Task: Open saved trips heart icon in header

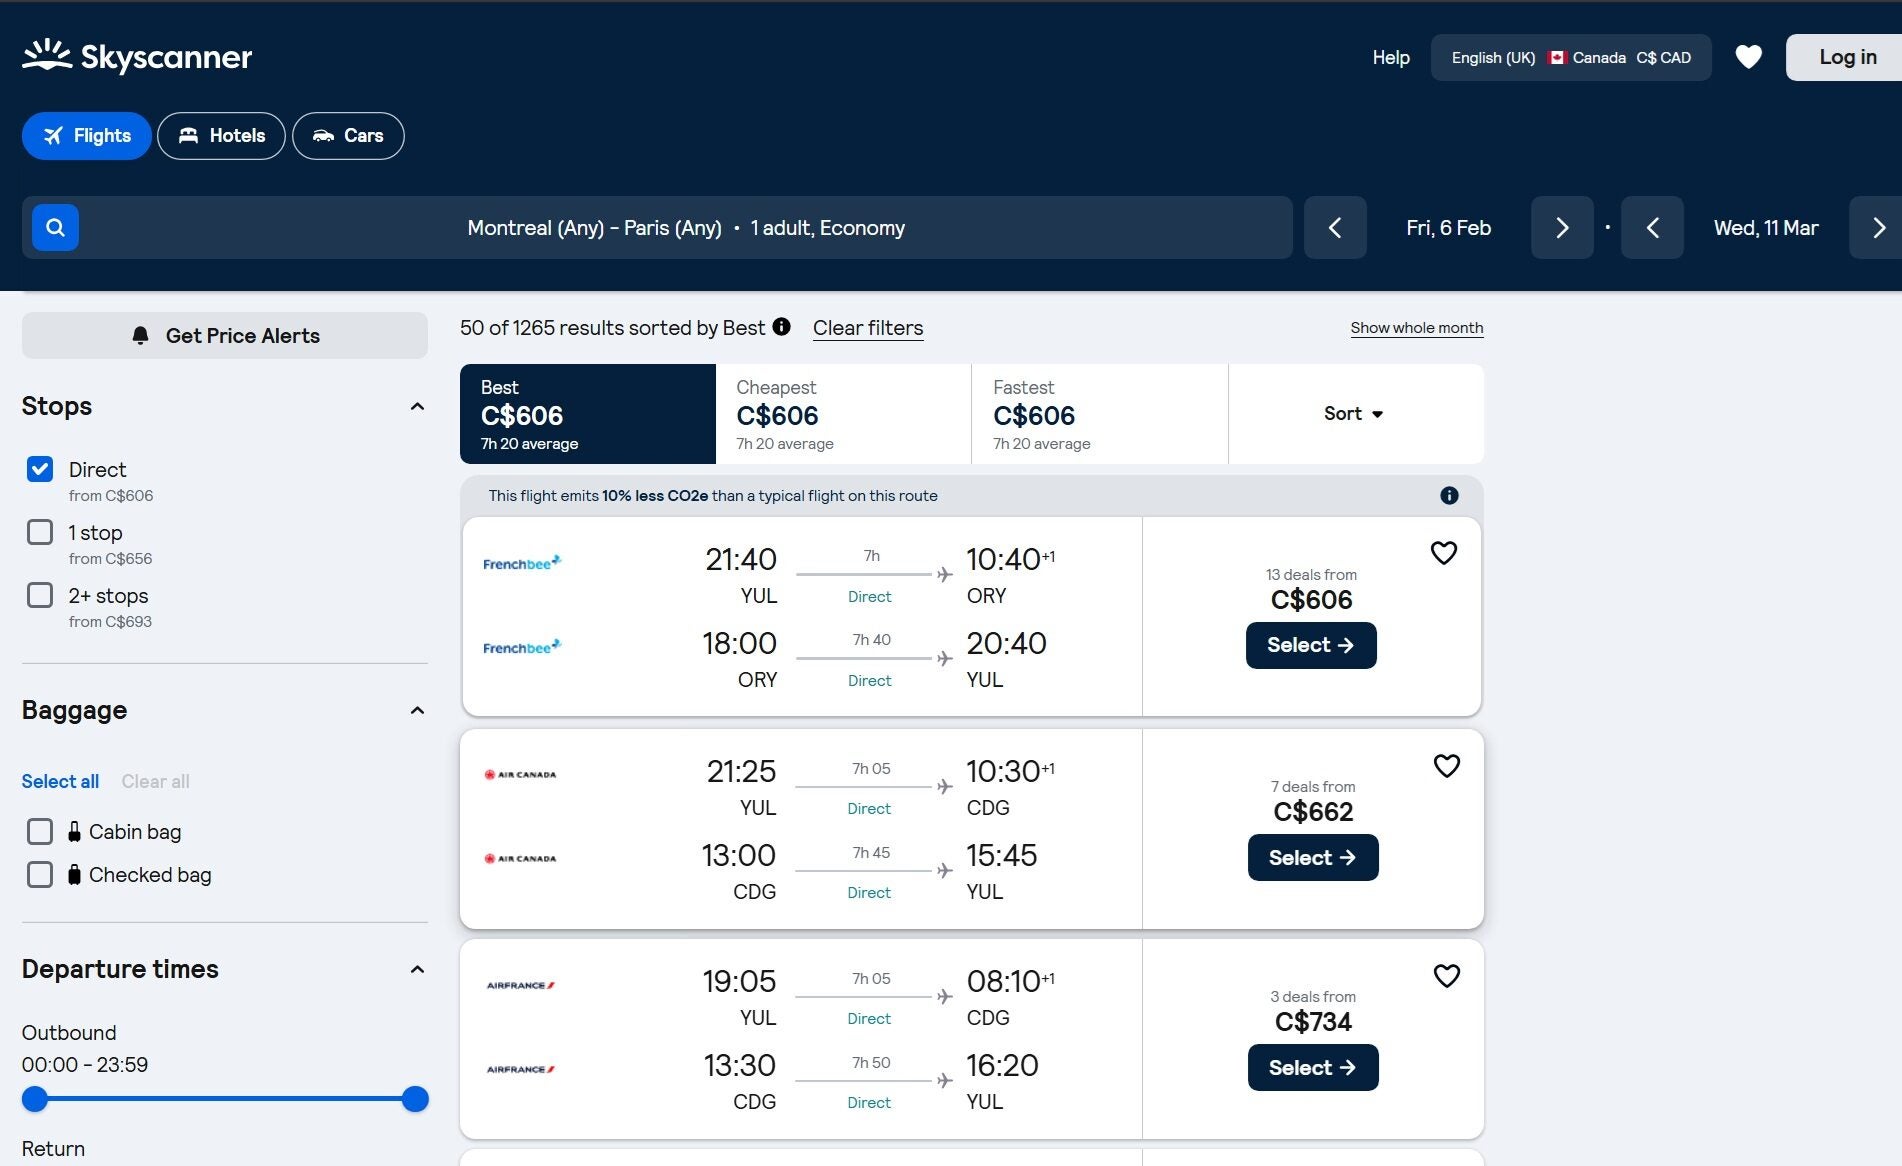Action: click(x=1748, y=57)
